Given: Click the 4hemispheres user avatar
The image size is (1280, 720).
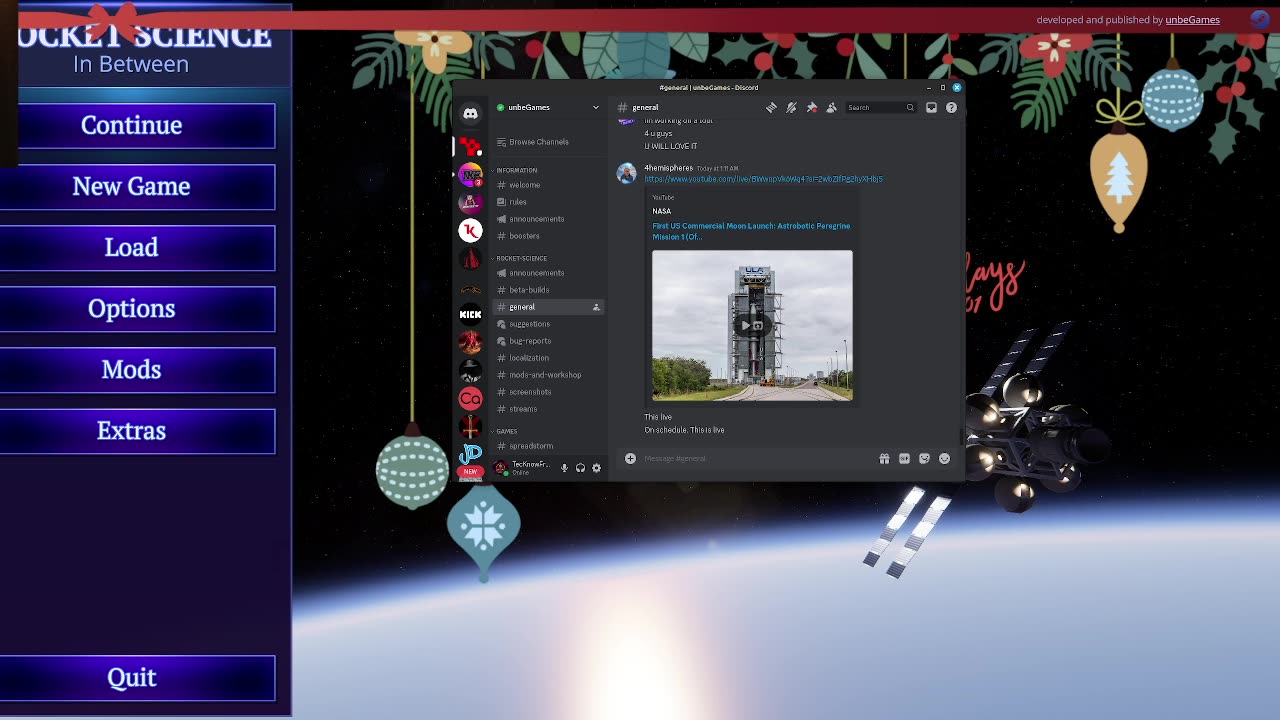Looking at the screenshot, I should coord(626,173).
